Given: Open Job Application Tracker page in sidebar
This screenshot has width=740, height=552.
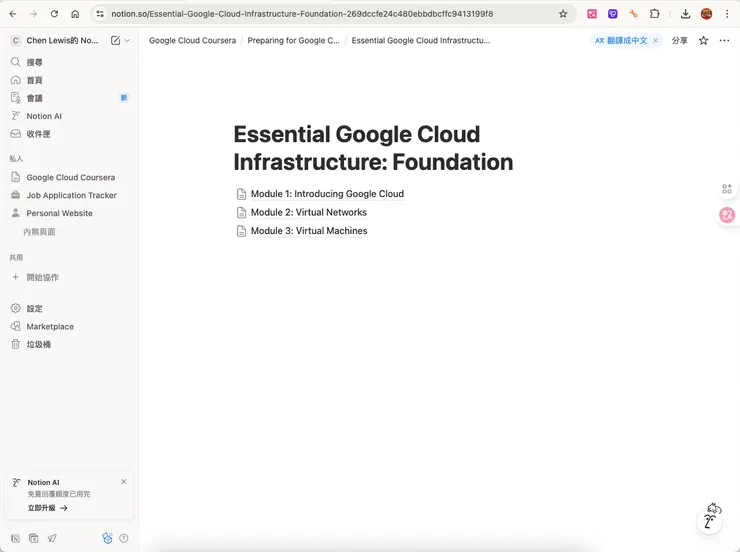Looking at the screenshot, I should [71, 195].
